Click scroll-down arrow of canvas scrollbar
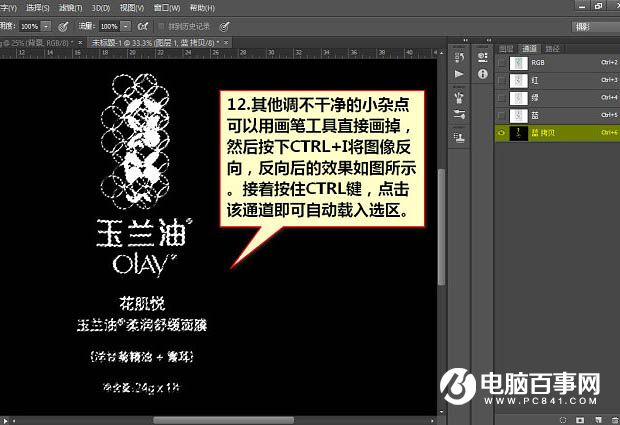 (x=441, y=412)
